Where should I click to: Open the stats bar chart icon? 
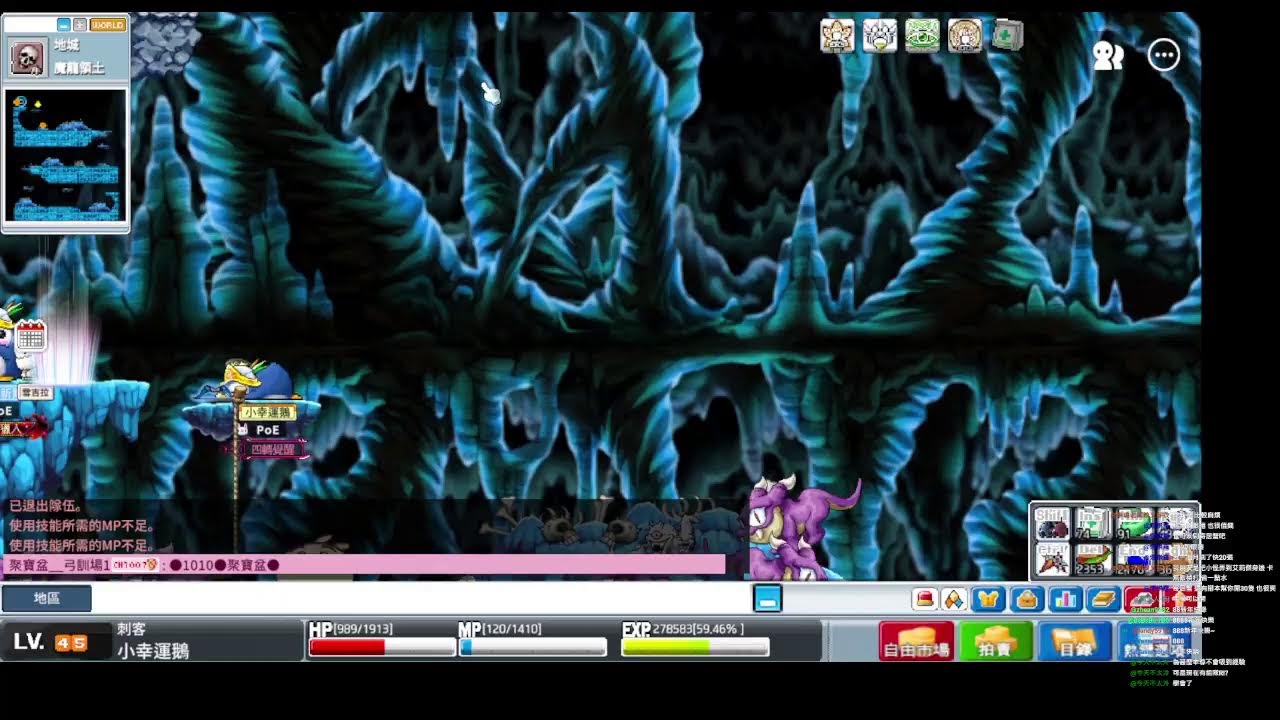1064,599
